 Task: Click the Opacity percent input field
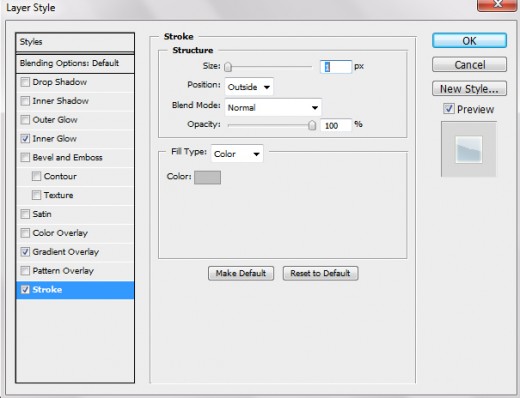pos(336,126)
